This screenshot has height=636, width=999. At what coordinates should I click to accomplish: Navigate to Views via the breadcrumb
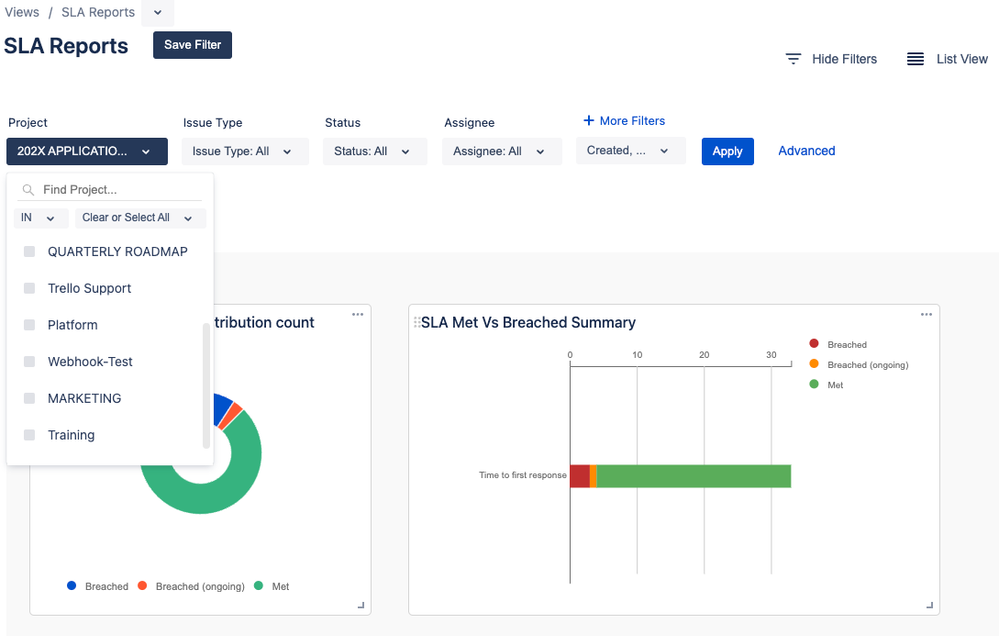[x=21, y=12]
